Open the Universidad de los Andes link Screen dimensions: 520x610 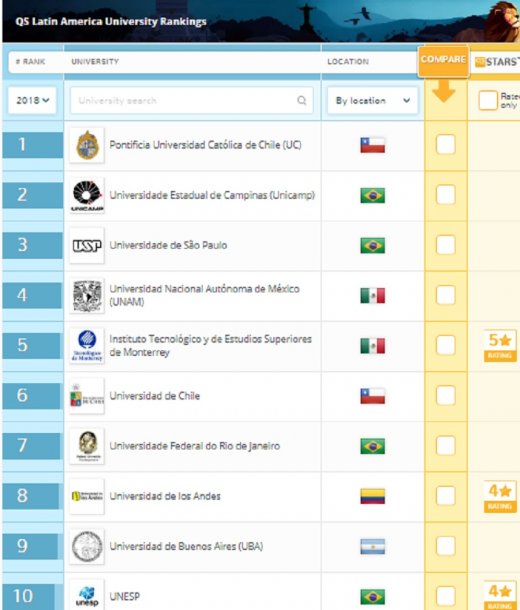click(x=165, y=496)
